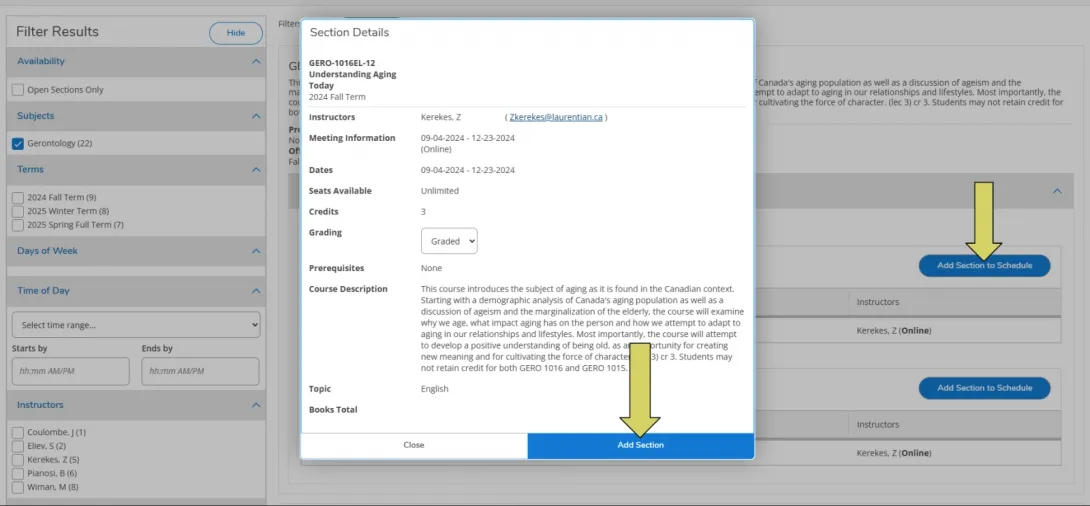Click the first Add Section to Schedule button
The image size is (1090, 506).
[x=984, y=265]
